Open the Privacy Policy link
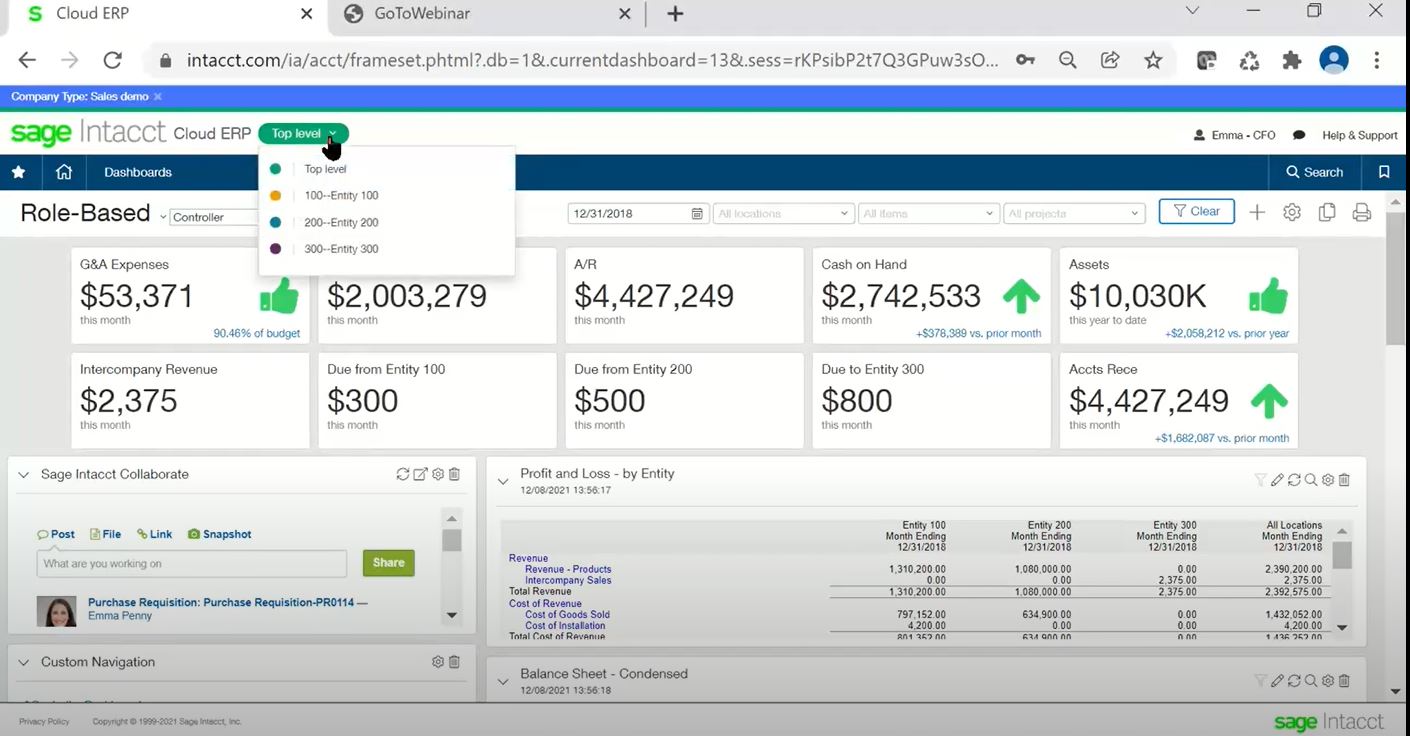The height and width of the screenshot is (736, 1410). (x=44, y=721)
